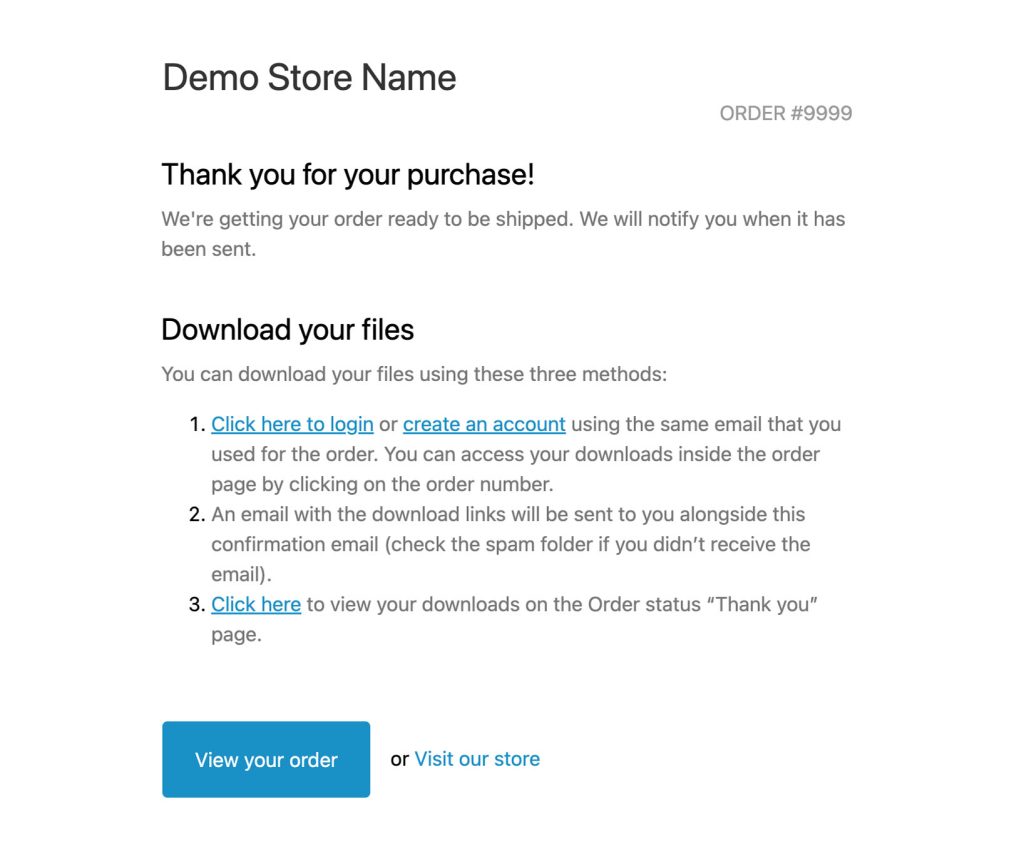Click the "Download your files" heading
This screenshot has width=1024, height=864.
[287, 330]
